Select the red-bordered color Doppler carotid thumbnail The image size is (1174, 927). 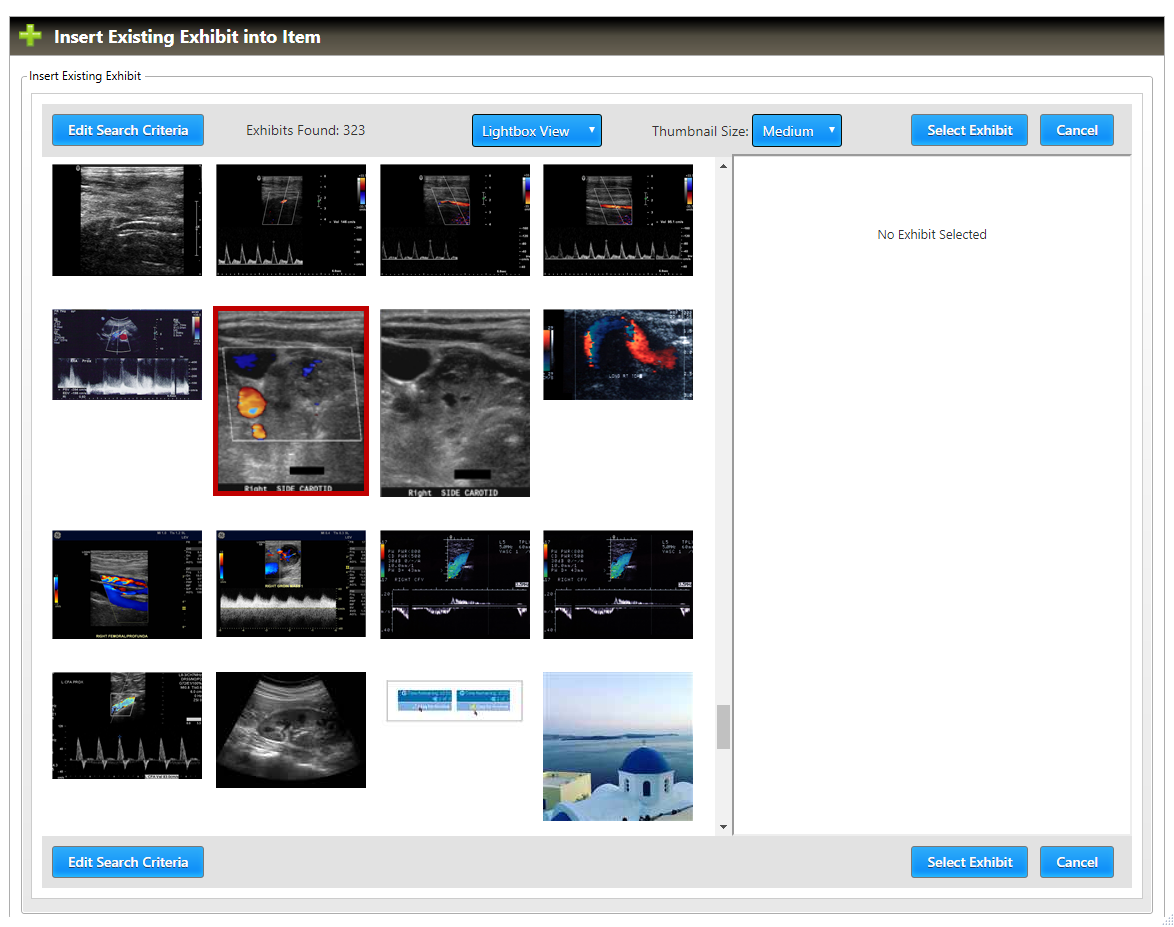click(x=291, y=401)
